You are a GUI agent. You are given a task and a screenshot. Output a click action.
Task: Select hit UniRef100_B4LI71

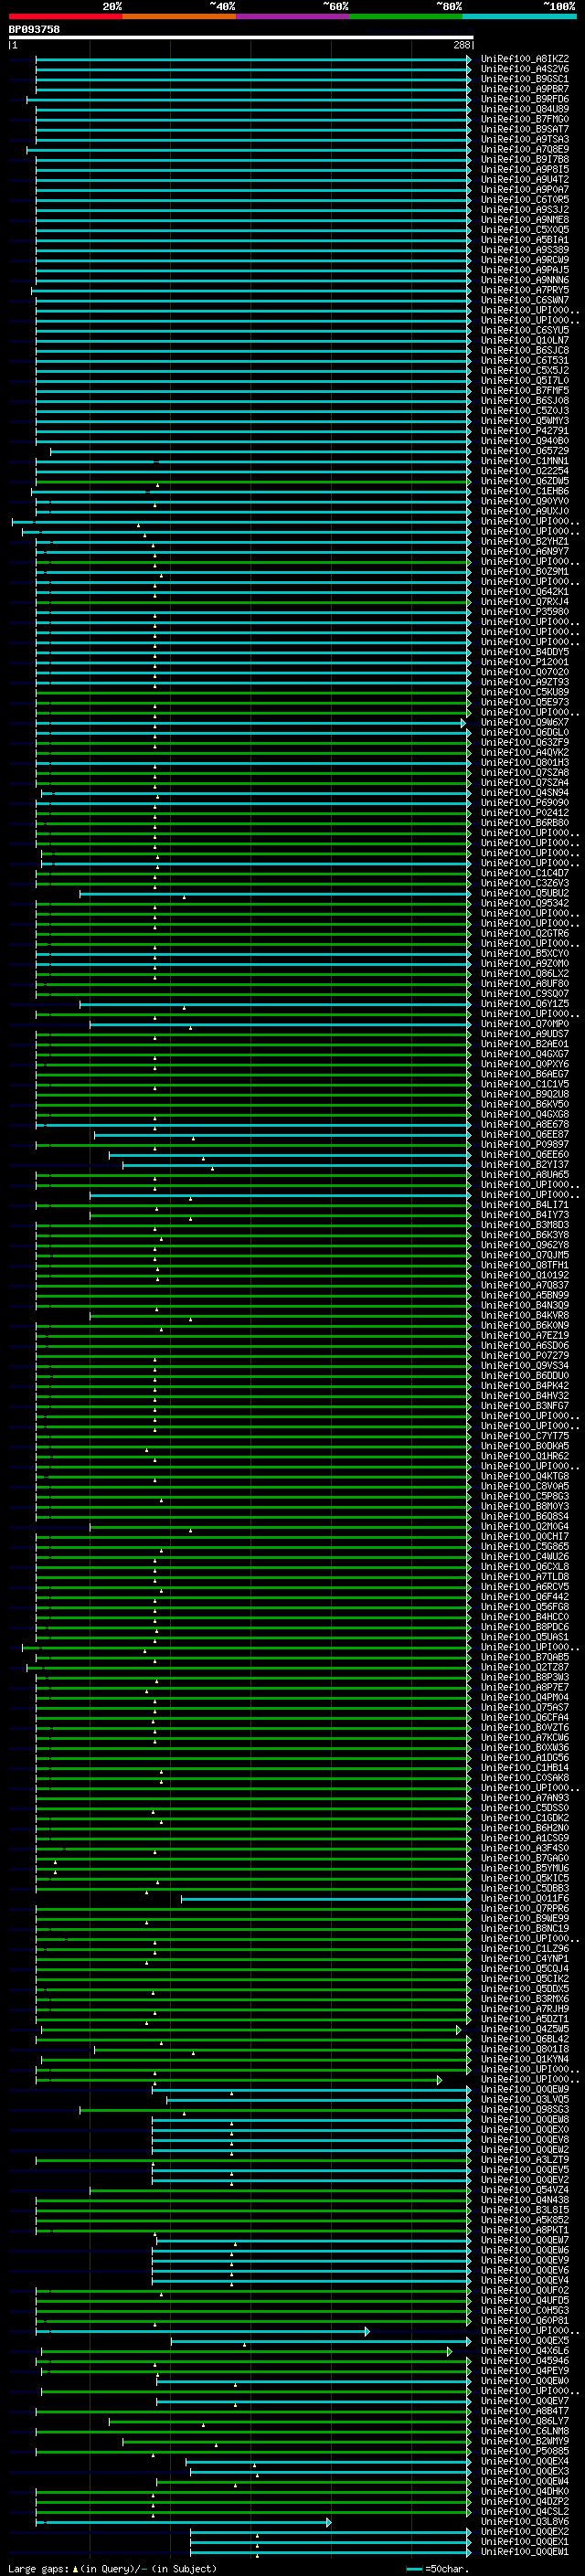click(525, 1205)
